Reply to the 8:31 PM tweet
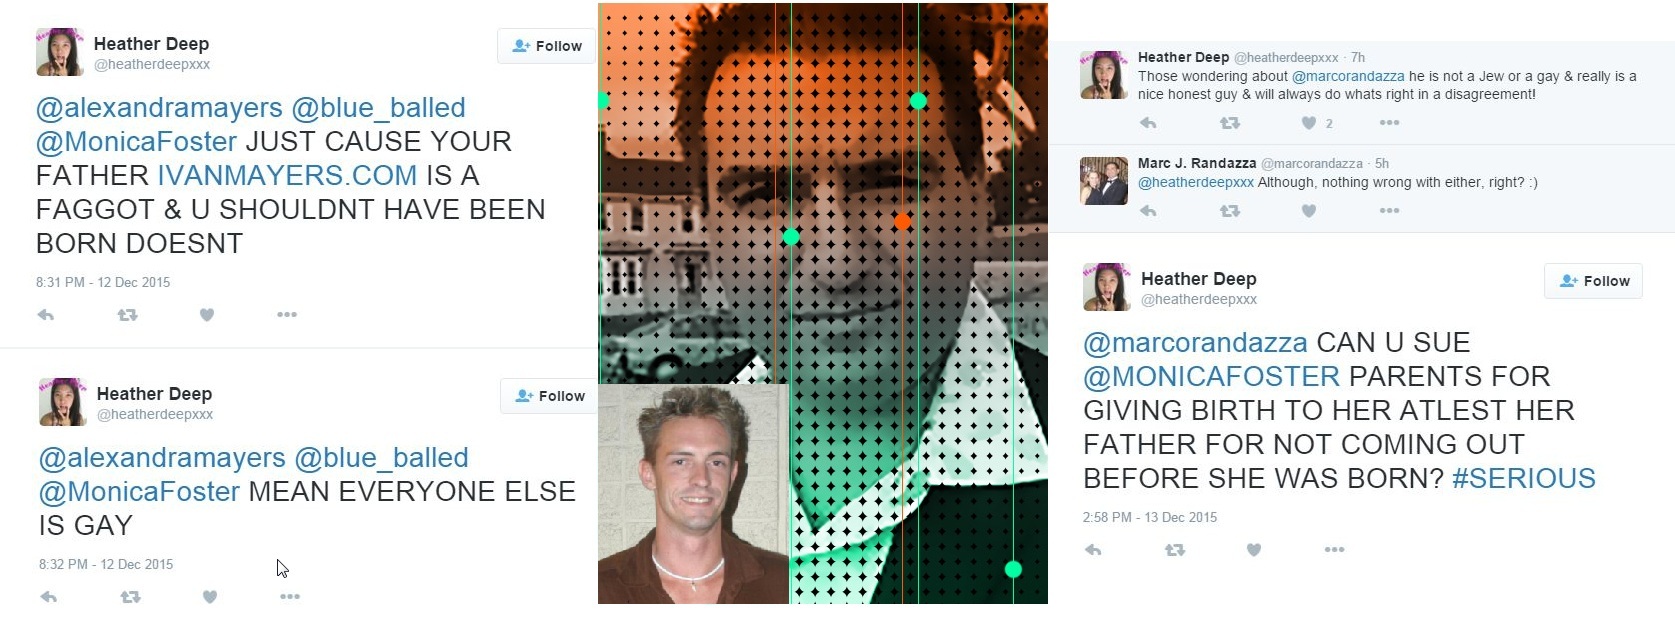The width and height of the screenshot is (1675, 625). pos(46,315)
